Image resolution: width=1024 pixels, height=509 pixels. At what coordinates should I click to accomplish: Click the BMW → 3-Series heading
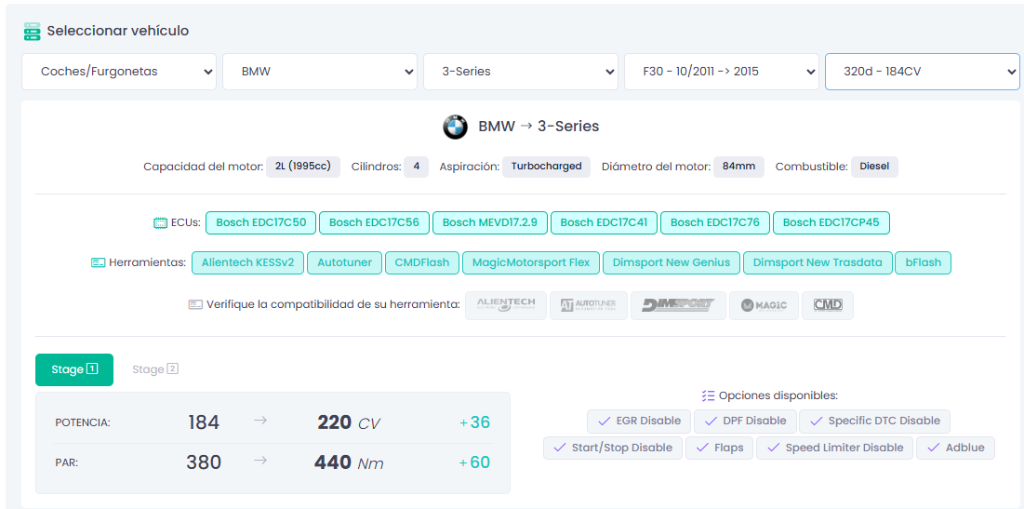(539, 127)
